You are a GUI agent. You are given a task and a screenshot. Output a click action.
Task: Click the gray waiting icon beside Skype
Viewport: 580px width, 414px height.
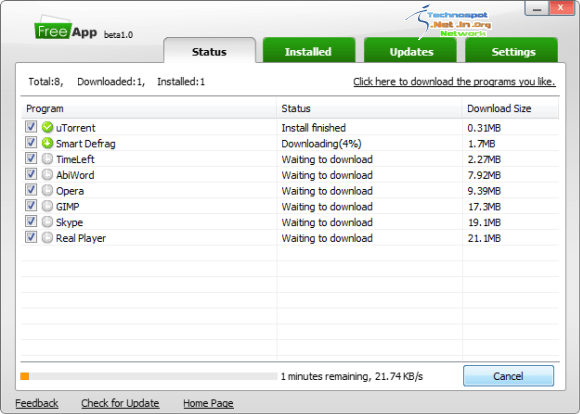tap(47, 222)
